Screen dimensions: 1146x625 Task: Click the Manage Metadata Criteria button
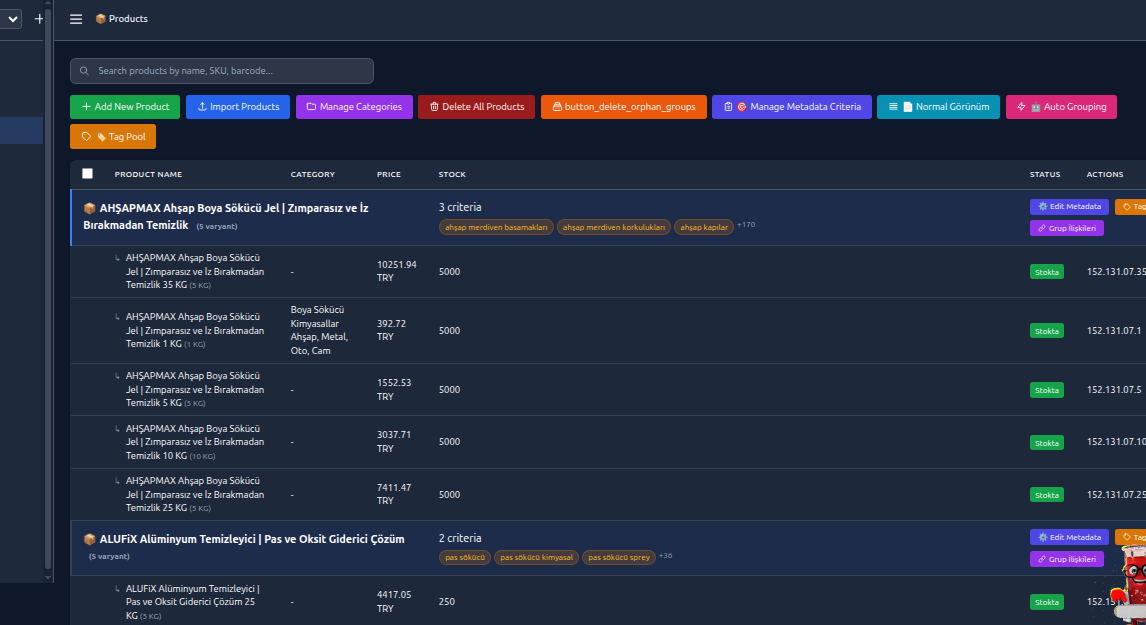point(791,106)
